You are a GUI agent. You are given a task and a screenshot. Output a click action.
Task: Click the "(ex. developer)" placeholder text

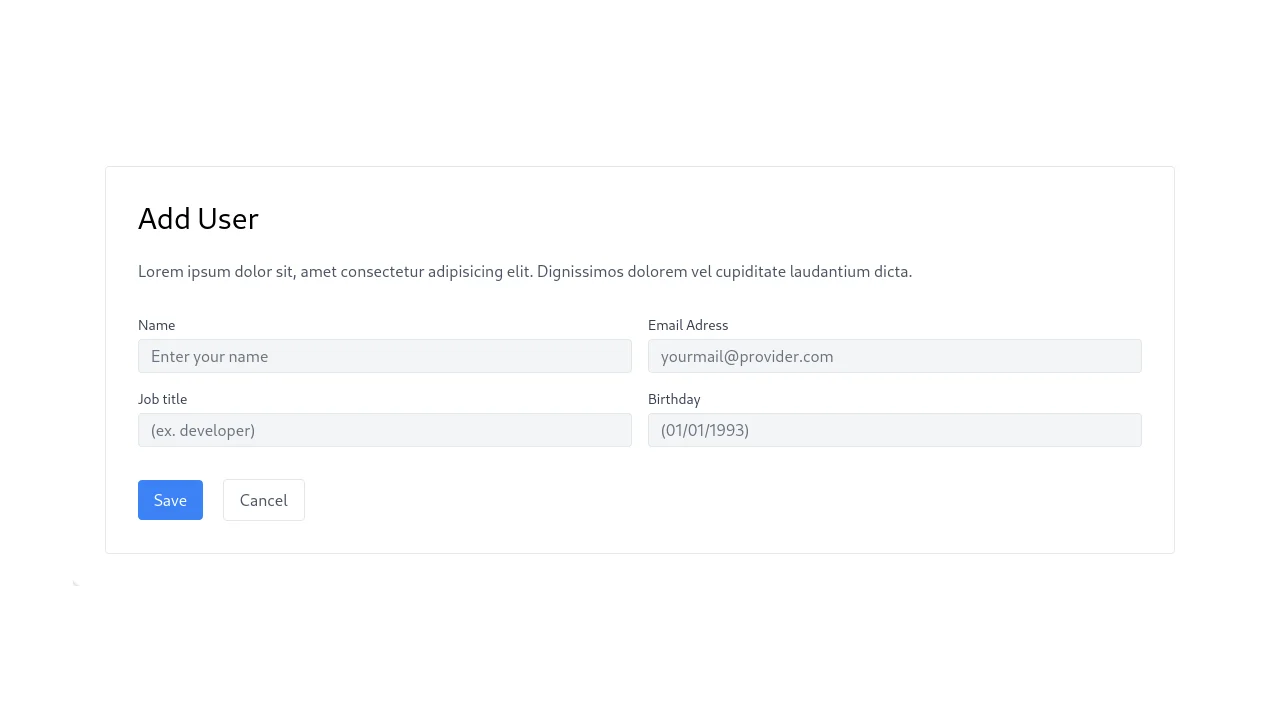203,430
